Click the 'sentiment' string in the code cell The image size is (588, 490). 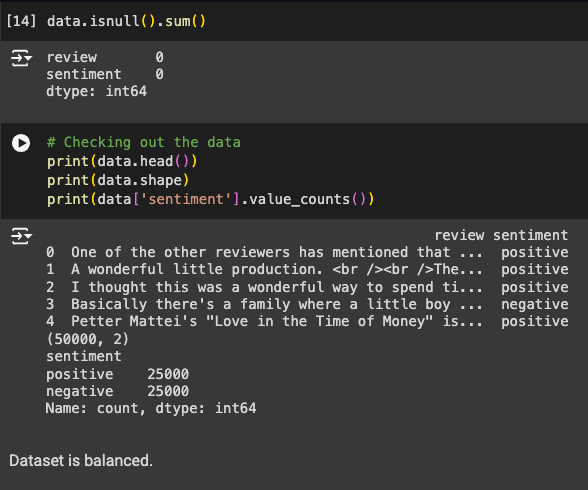186,199
